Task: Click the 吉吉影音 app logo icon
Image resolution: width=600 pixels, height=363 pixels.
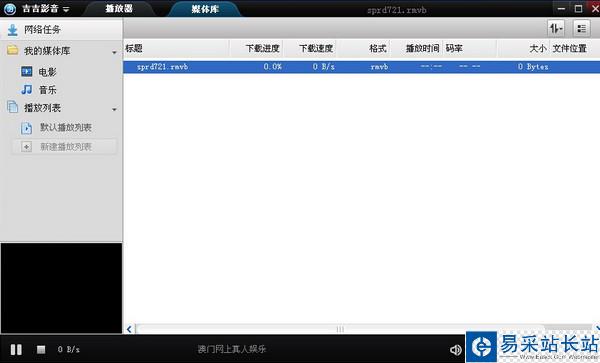Action: tap(10, 9)
